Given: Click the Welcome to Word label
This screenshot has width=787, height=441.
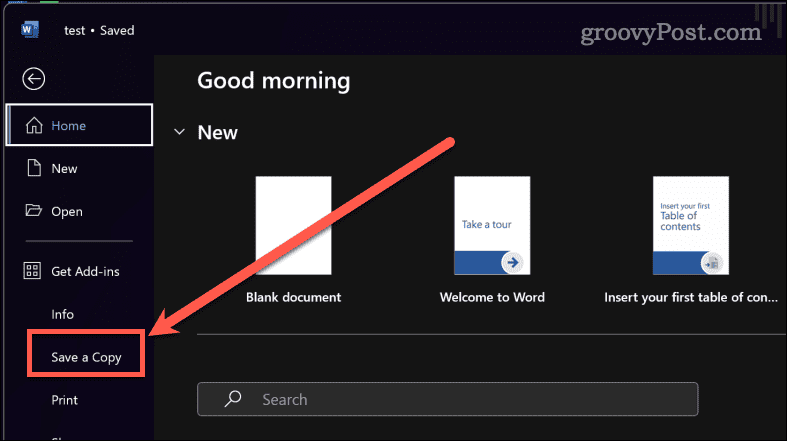Looking at the screenshot, I should point(492,298).
